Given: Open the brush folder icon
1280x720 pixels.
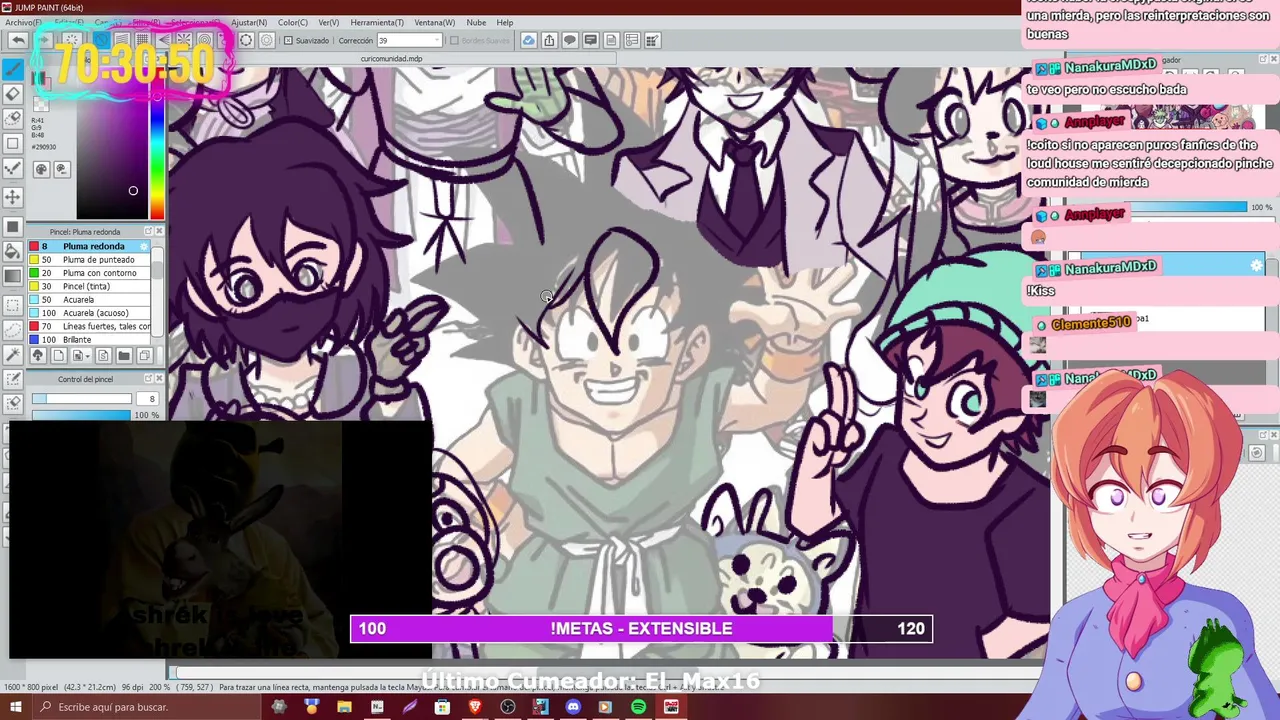Looking at the screenshot, I should pyautogui.click(x=124, y=355).
